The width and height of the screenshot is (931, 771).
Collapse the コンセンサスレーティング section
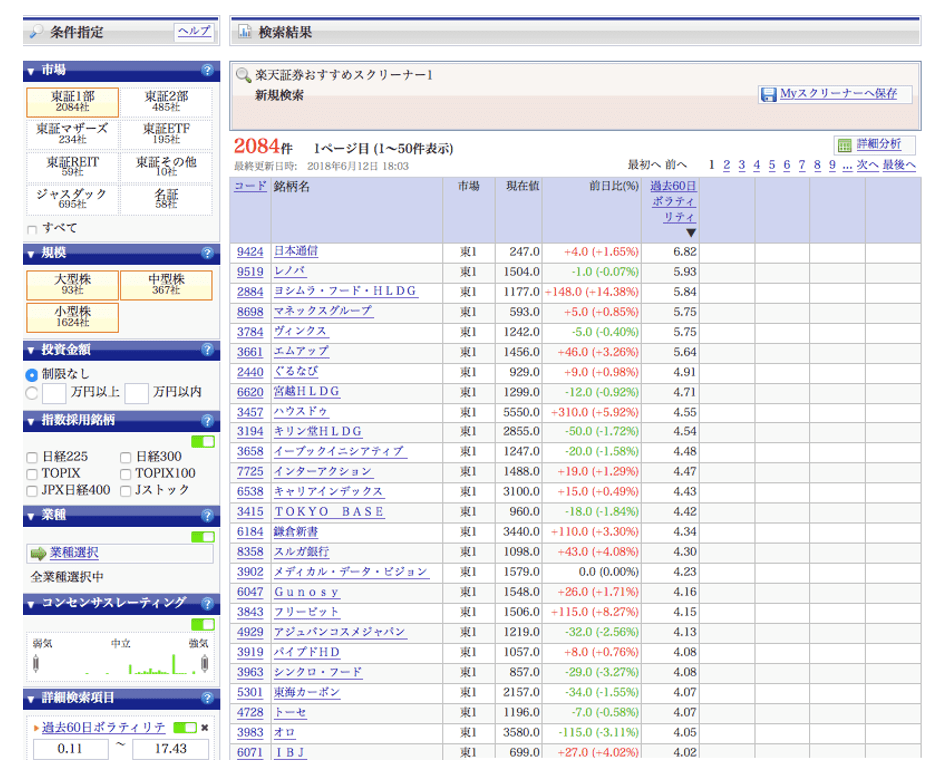32,602
